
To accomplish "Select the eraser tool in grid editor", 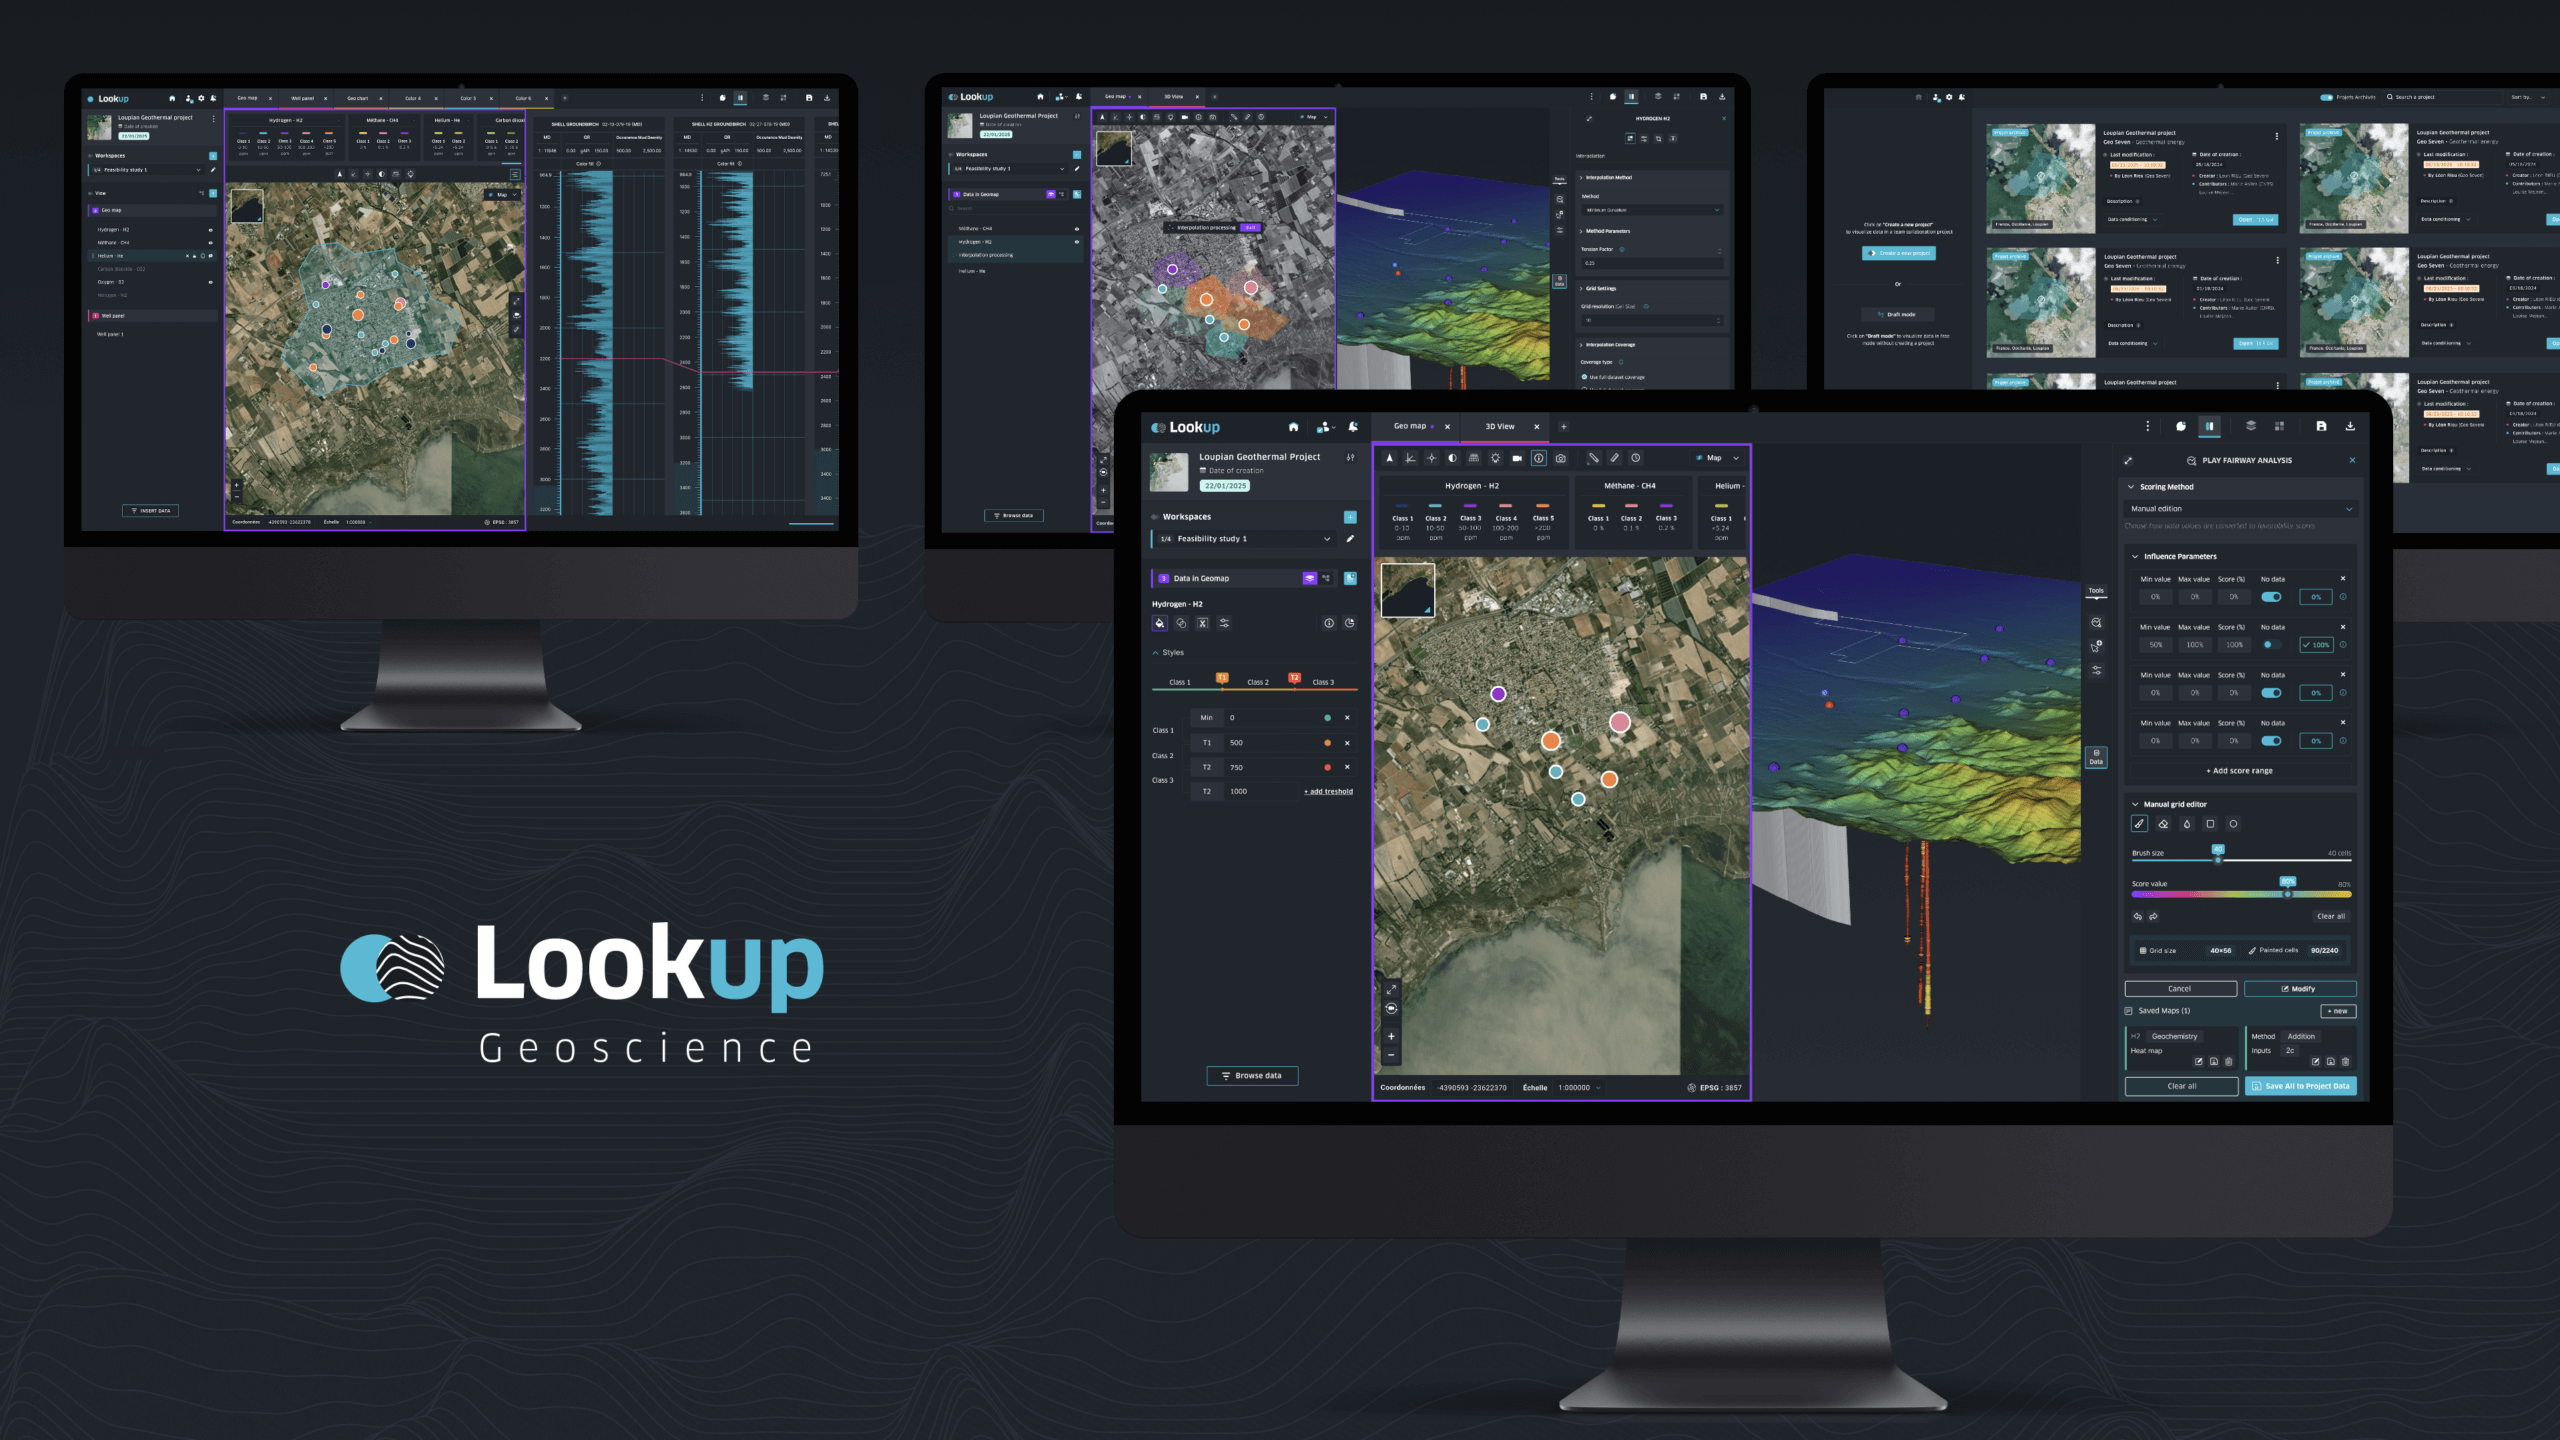I will pyautogui.click(x=2163, y=824).
